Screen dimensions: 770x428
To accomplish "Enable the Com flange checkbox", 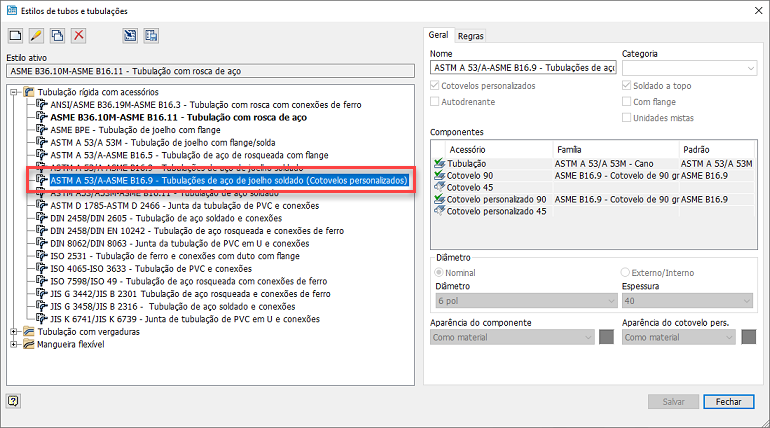I will 626,102.
